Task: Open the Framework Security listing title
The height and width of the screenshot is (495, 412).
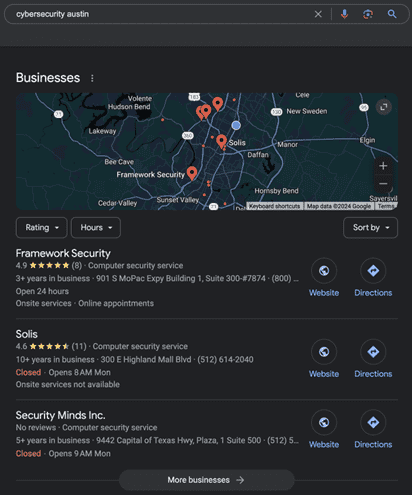Action: [x=63, y=253]
